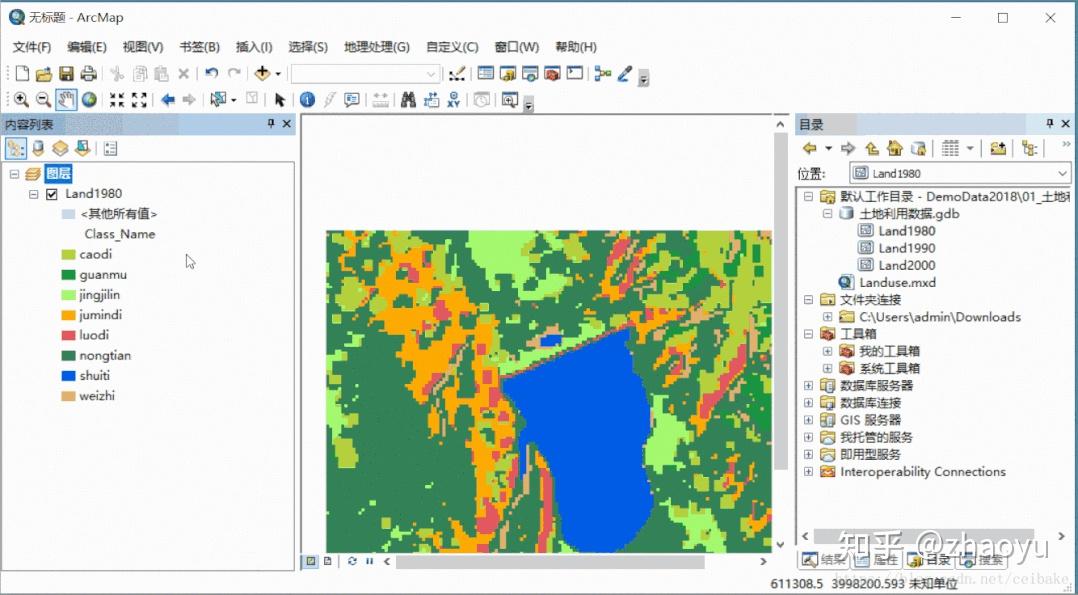Click Up One Level icon in Catalog

pyautogui.click(x=871, y=147)
